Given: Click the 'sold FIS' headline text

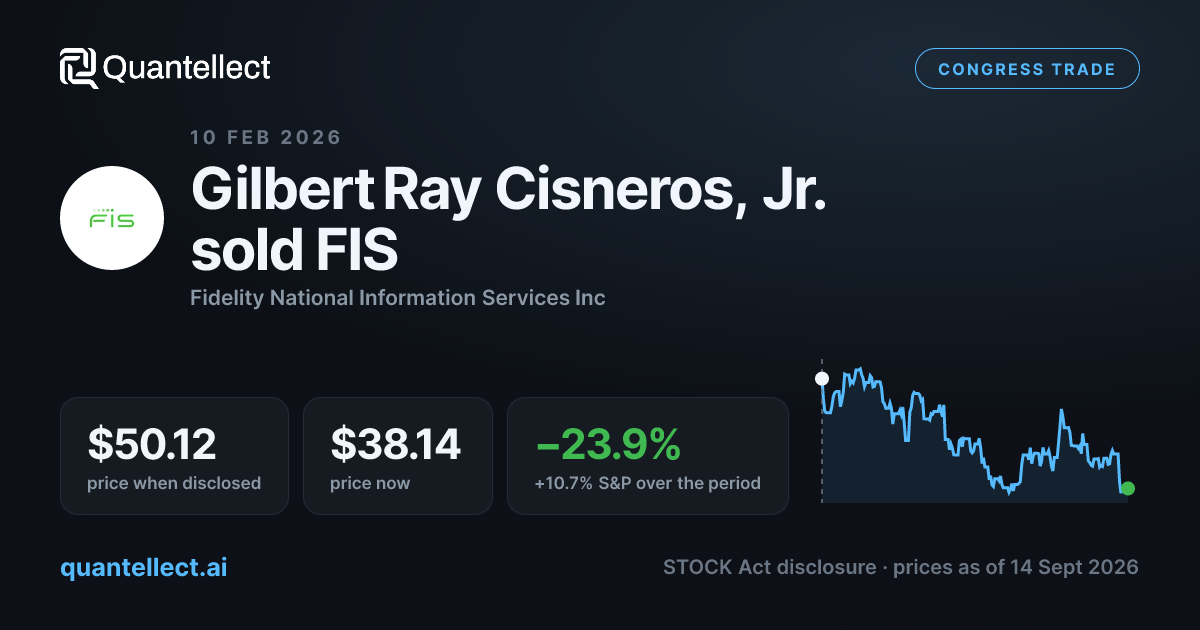Looking at the screenshot, I should click(x=294, y=252).
